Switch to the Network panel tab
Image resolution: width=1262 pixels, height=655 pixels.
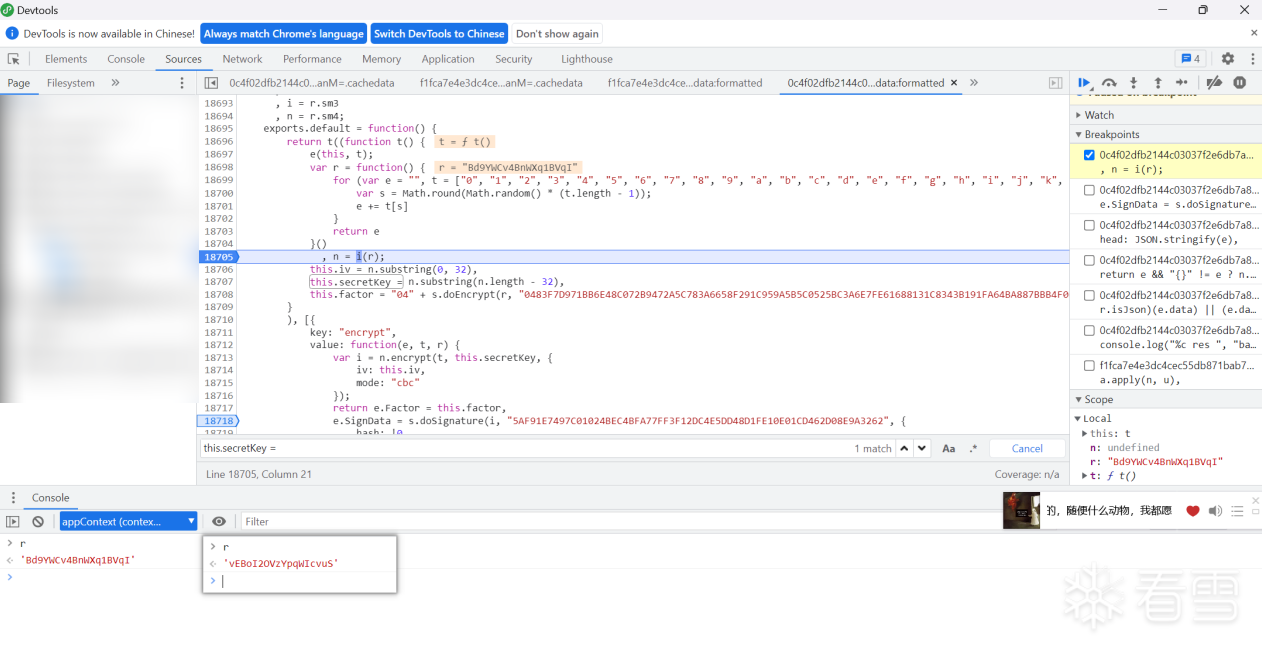pyautogui.click(x=242, y=59)
